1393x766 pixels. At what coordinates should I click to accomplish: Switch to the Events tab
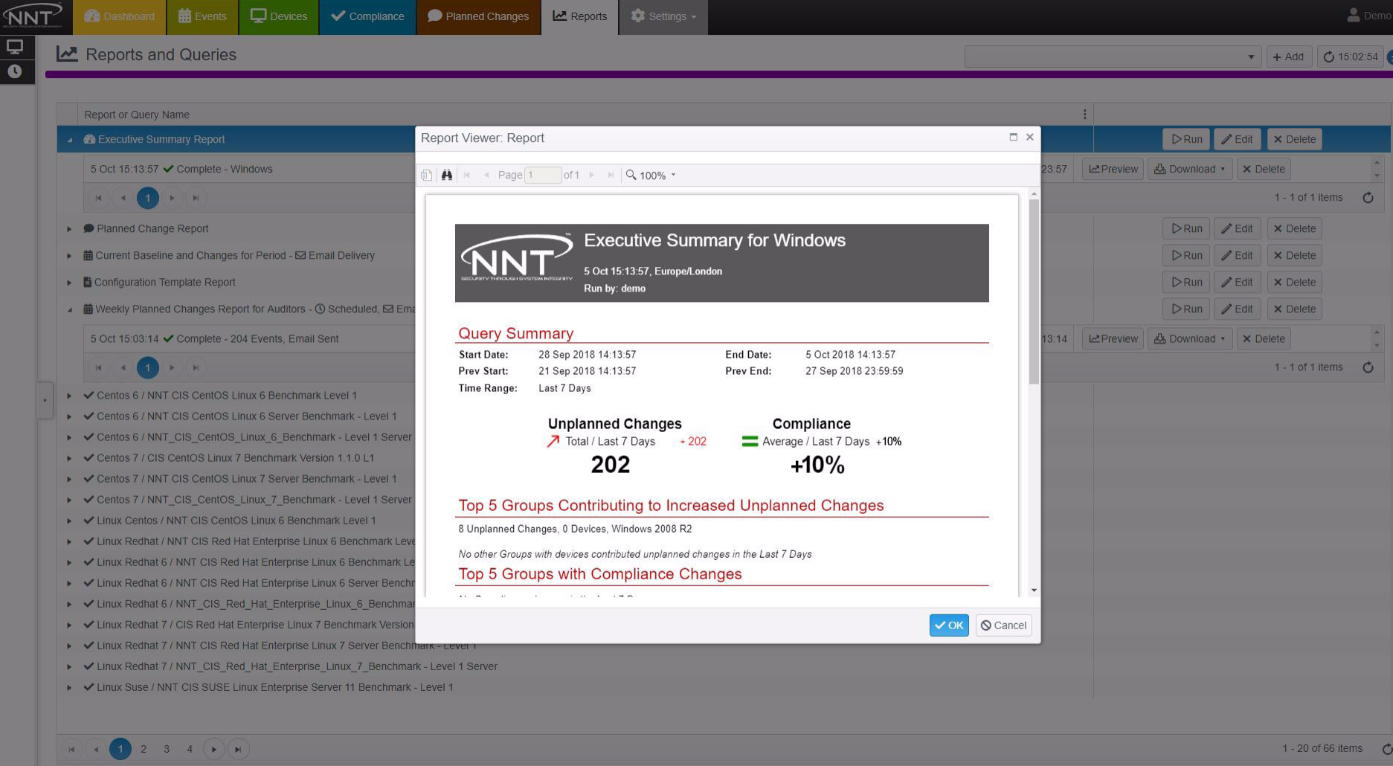[x=202, y=16]
